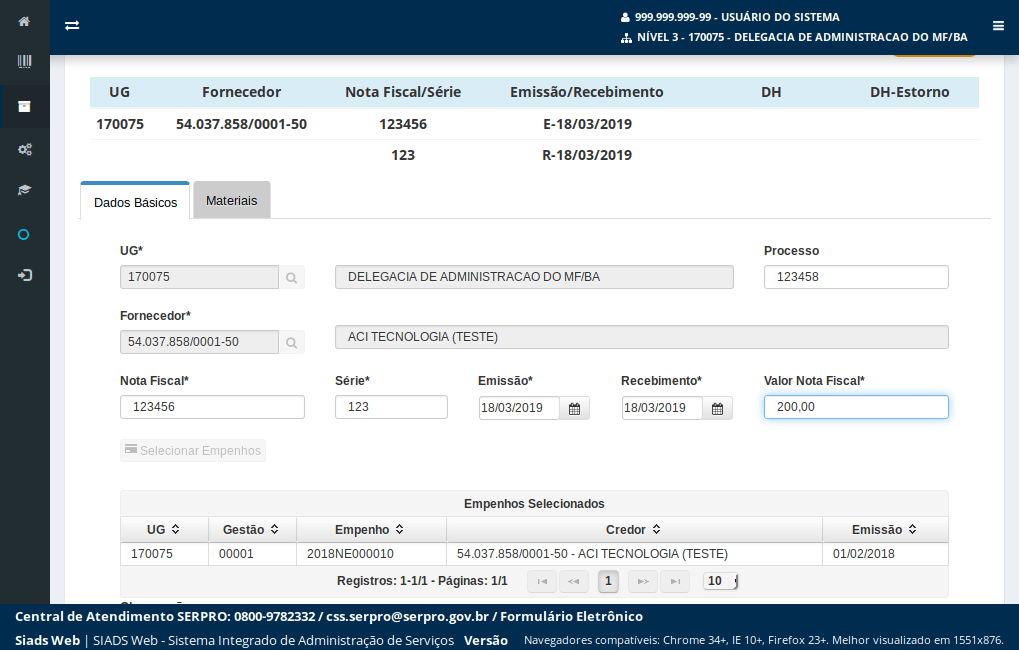Go to next page of Empenhos
1019x650 pixels.
pos(643,581)
